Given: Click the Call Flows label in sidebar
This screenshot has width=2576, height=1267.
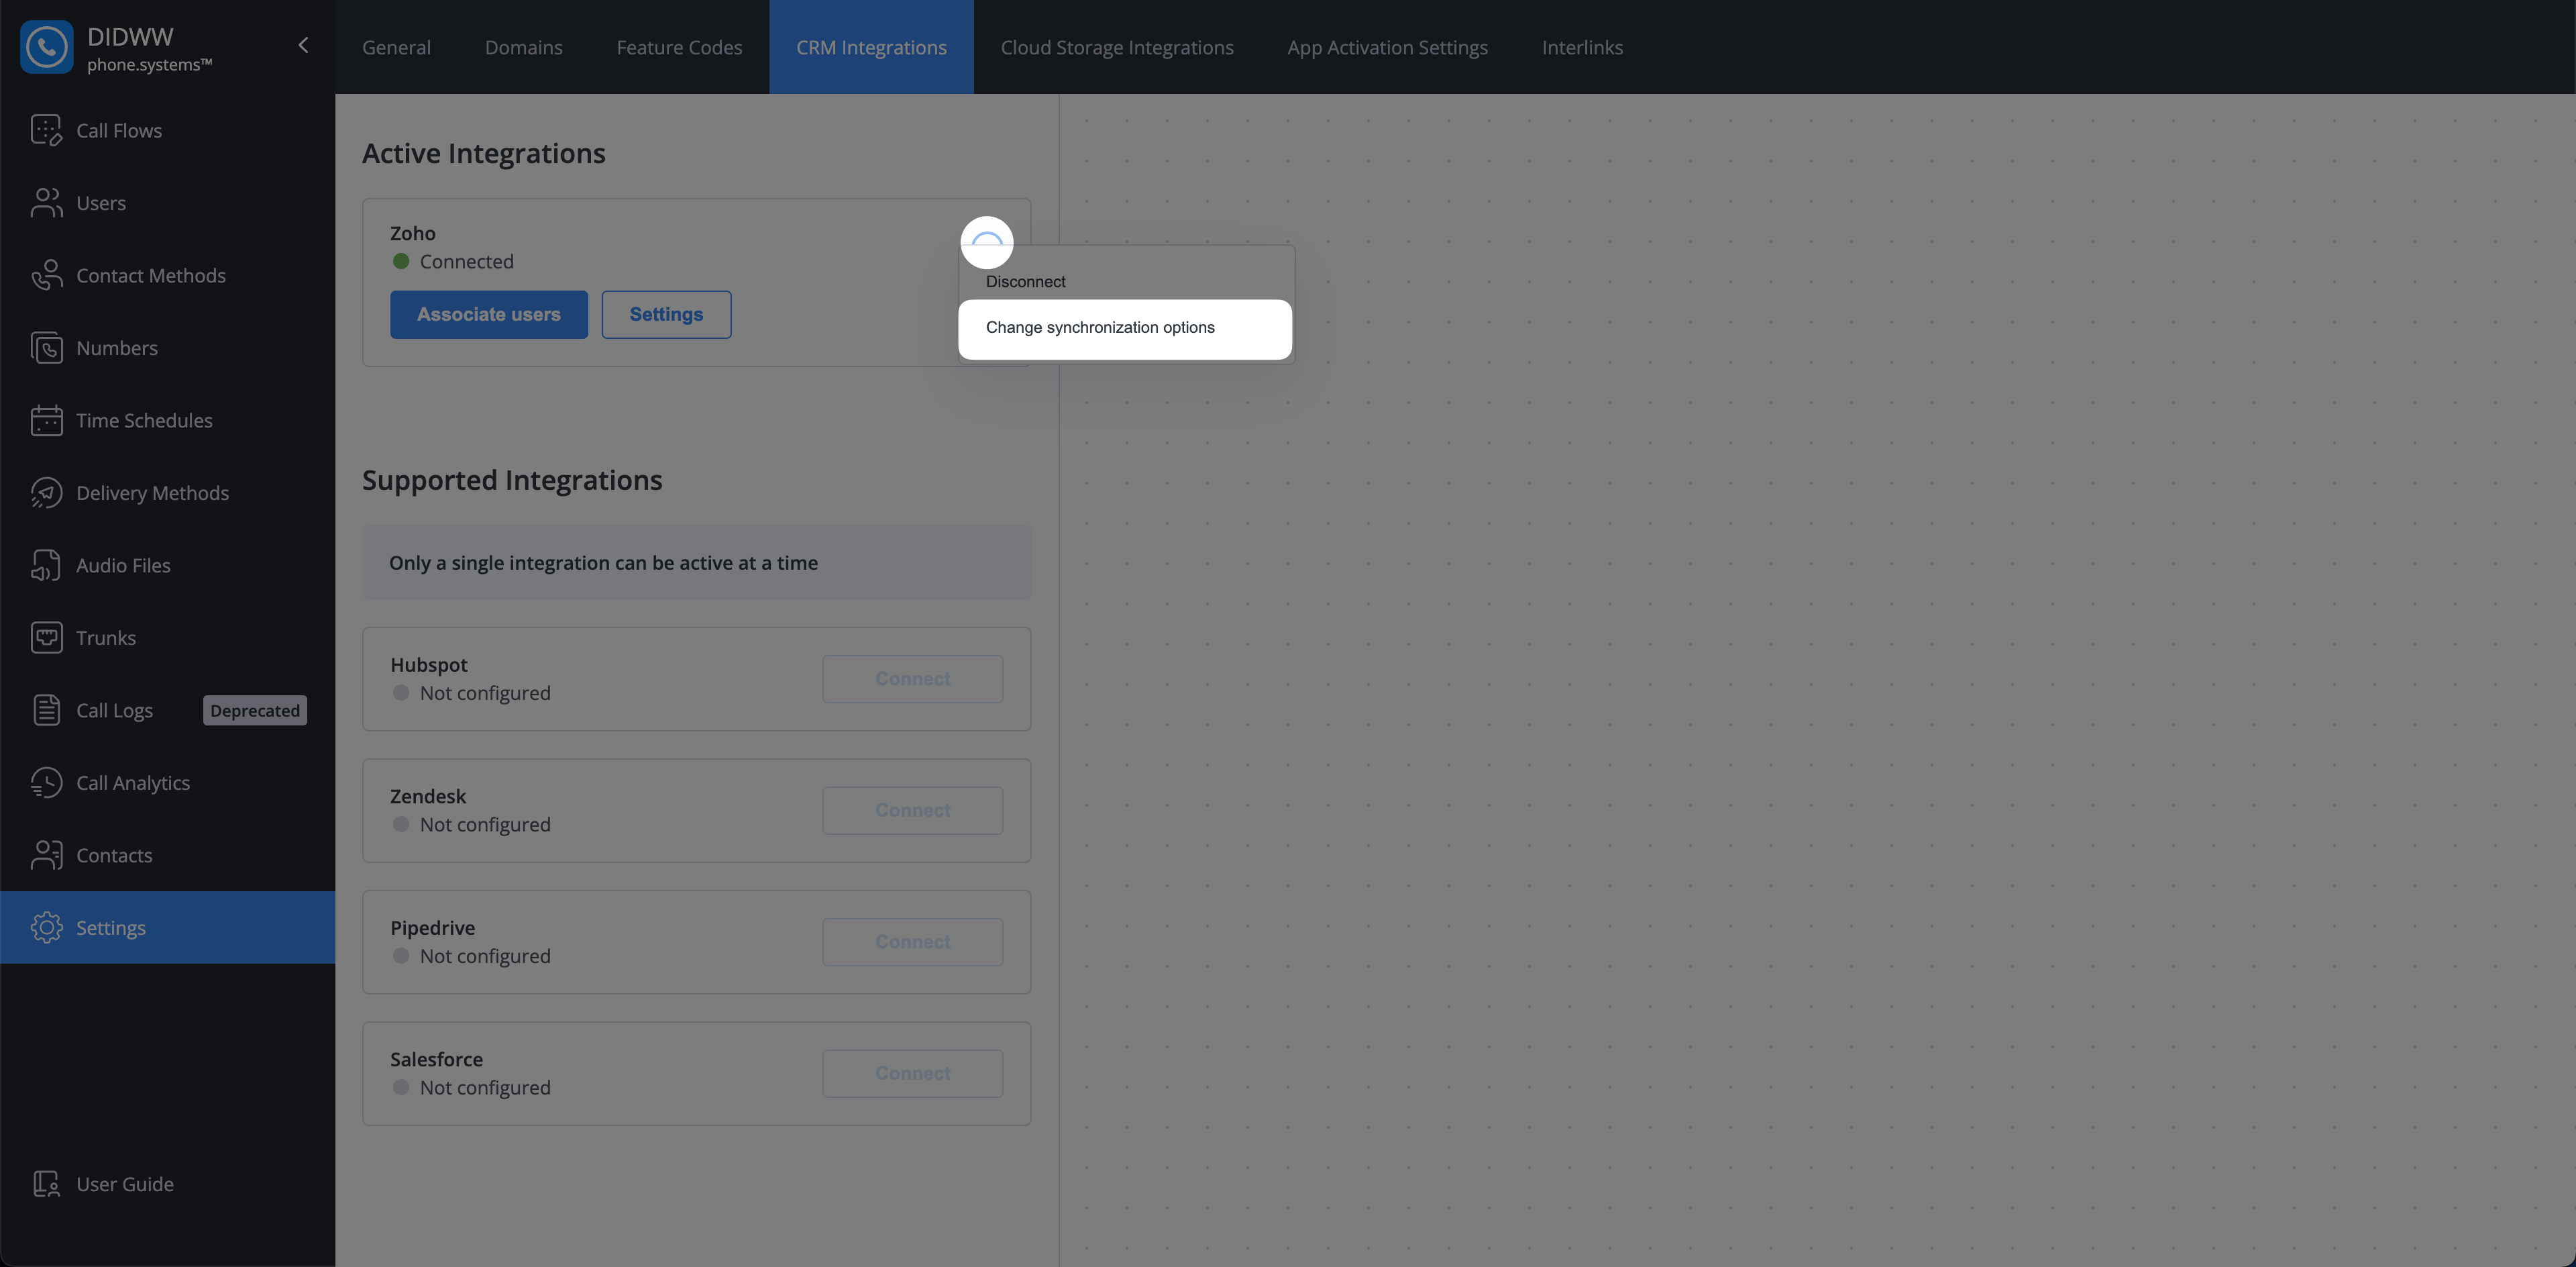Looking at the screenshot, I should coord(119,130).
